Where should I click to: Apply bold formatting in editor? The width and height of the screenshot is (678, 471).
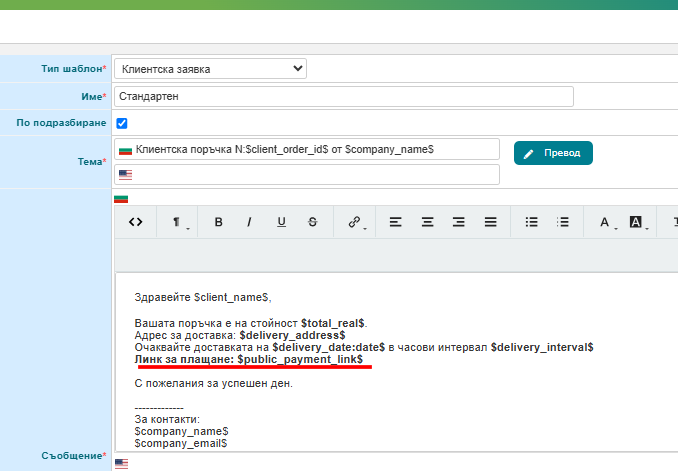(x=218, y=222)
